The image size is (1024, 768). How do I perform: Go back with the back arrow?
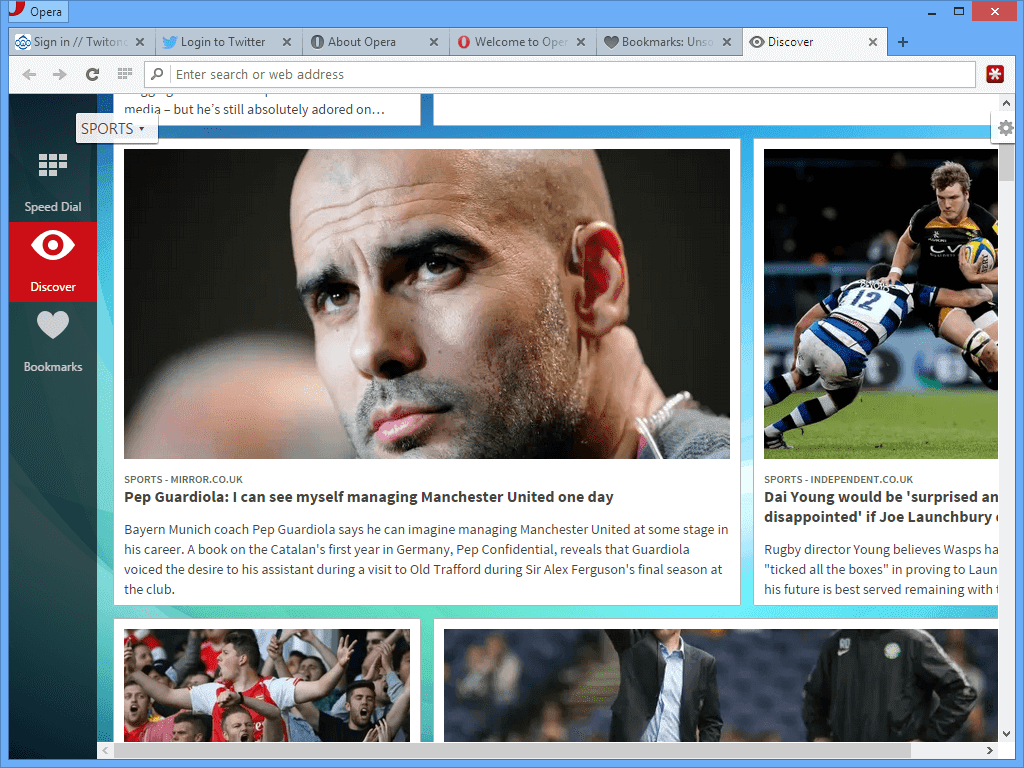pos(29,74)
